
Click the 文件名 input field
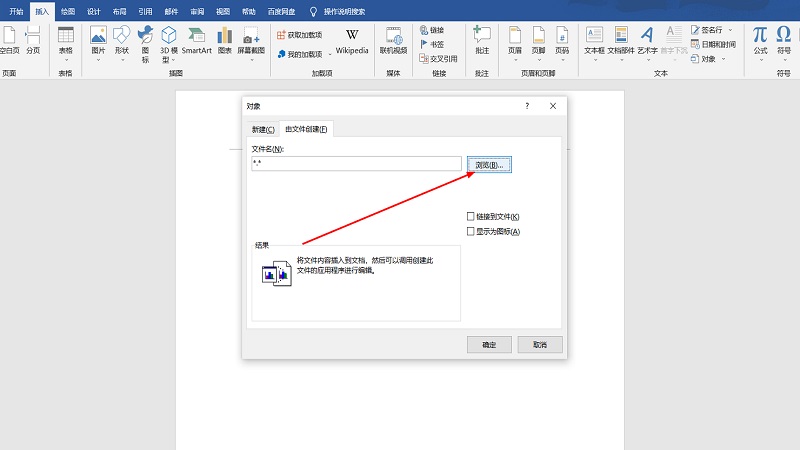[356, 164]
